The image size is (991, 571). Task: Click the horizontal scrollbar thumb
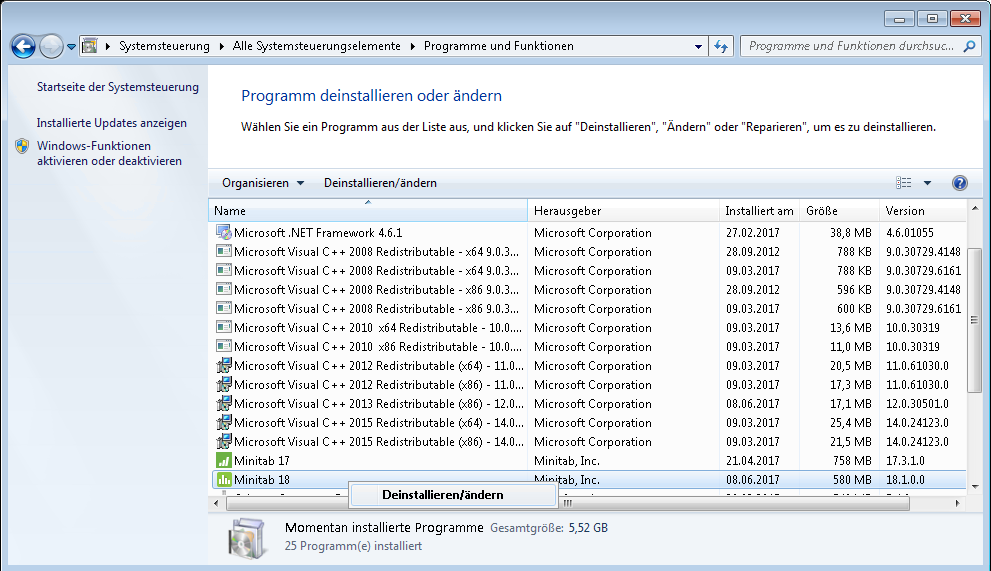568,503
